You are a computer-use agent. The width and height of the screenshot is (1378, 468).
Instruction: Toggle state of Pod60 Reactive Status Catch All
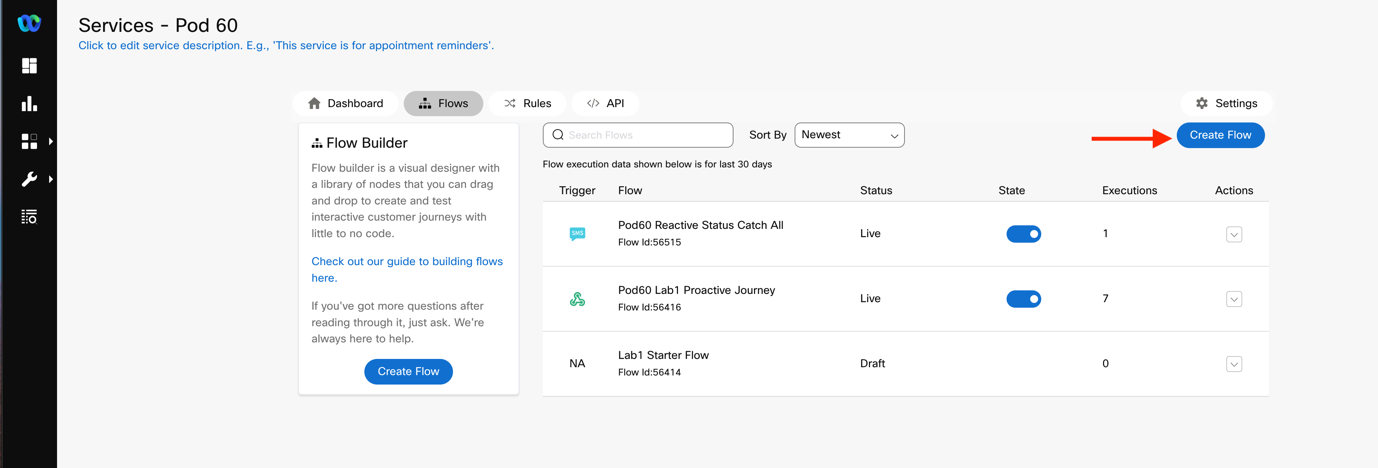[x=1023, y=234]
